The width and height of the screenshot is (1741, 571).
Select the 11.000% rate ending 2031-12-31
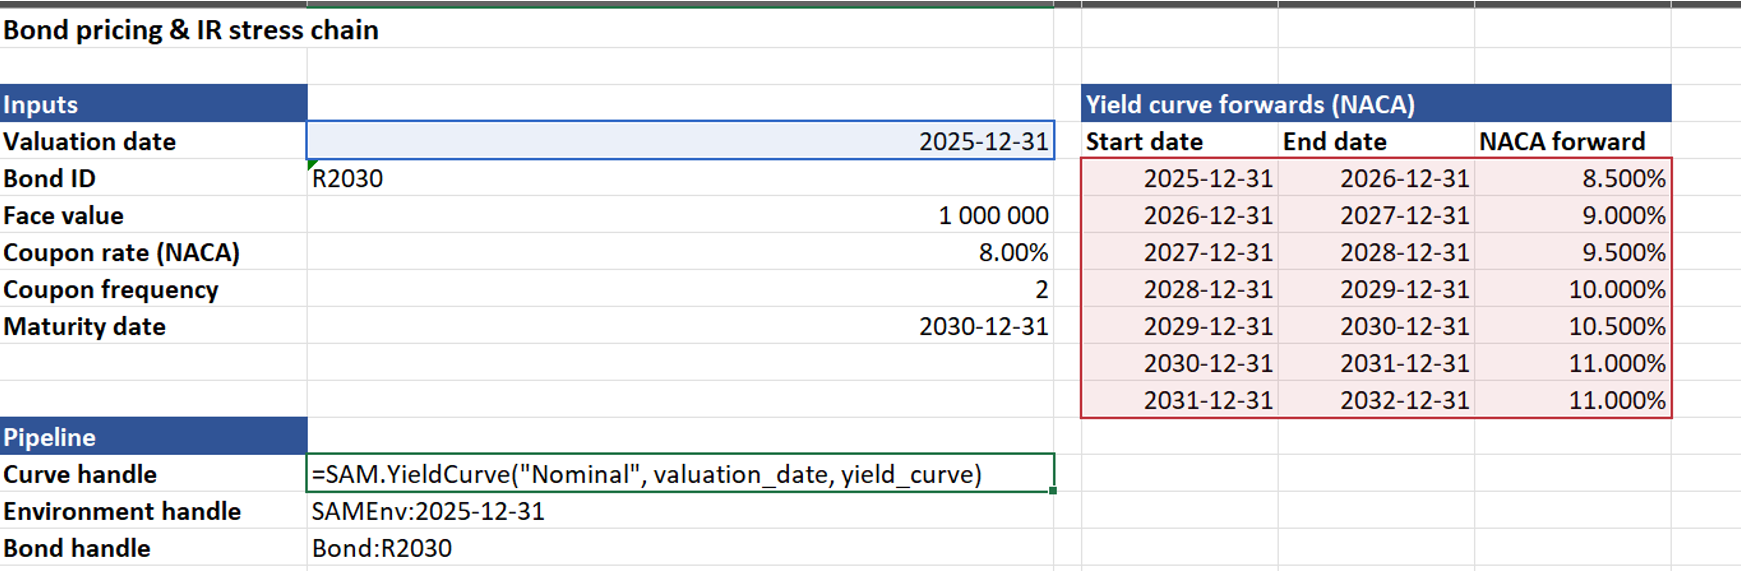(1573, 363)
